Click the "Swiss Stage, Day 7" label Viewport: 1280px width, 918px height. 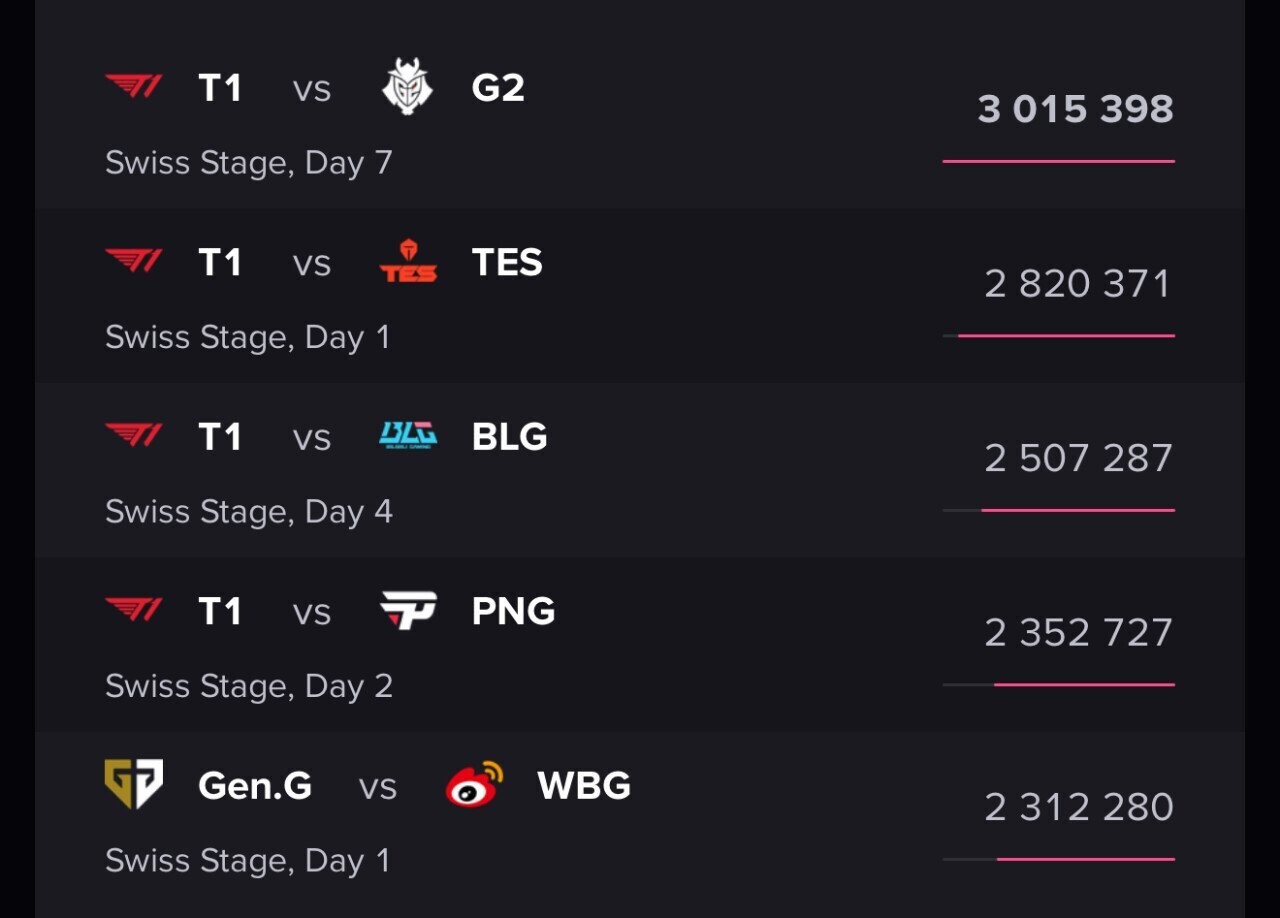tap(249, 162)
